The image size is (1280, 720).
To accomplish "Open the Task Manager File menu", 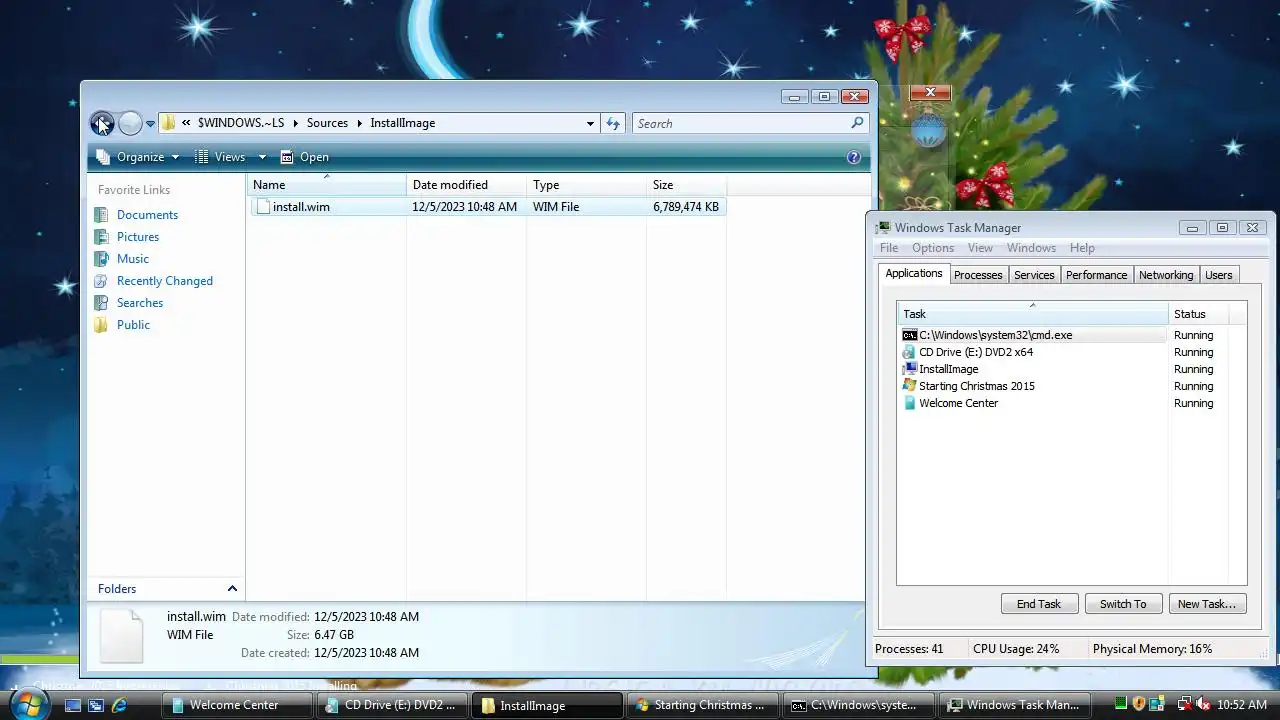I will coord(888,248).
